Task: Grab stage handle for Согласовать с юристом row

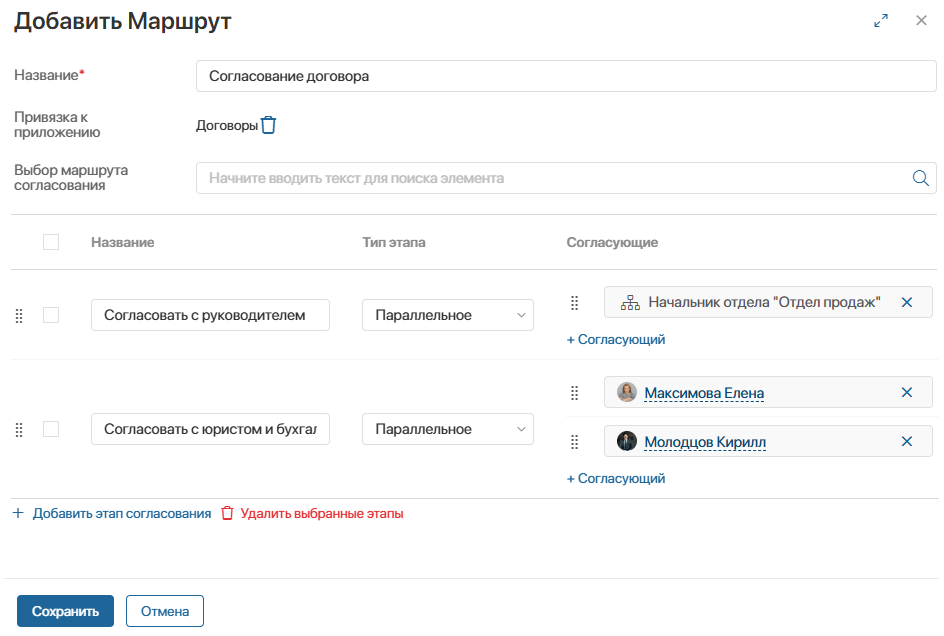Action: point(19,429)
